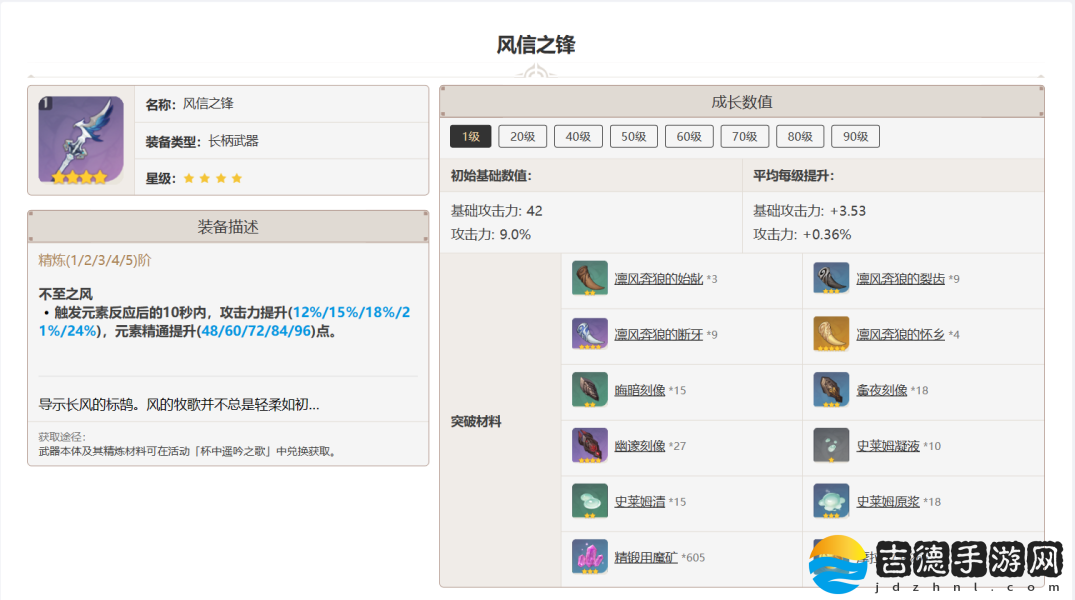
Task: Select the 1级 level tab
Action: (470, 137)
